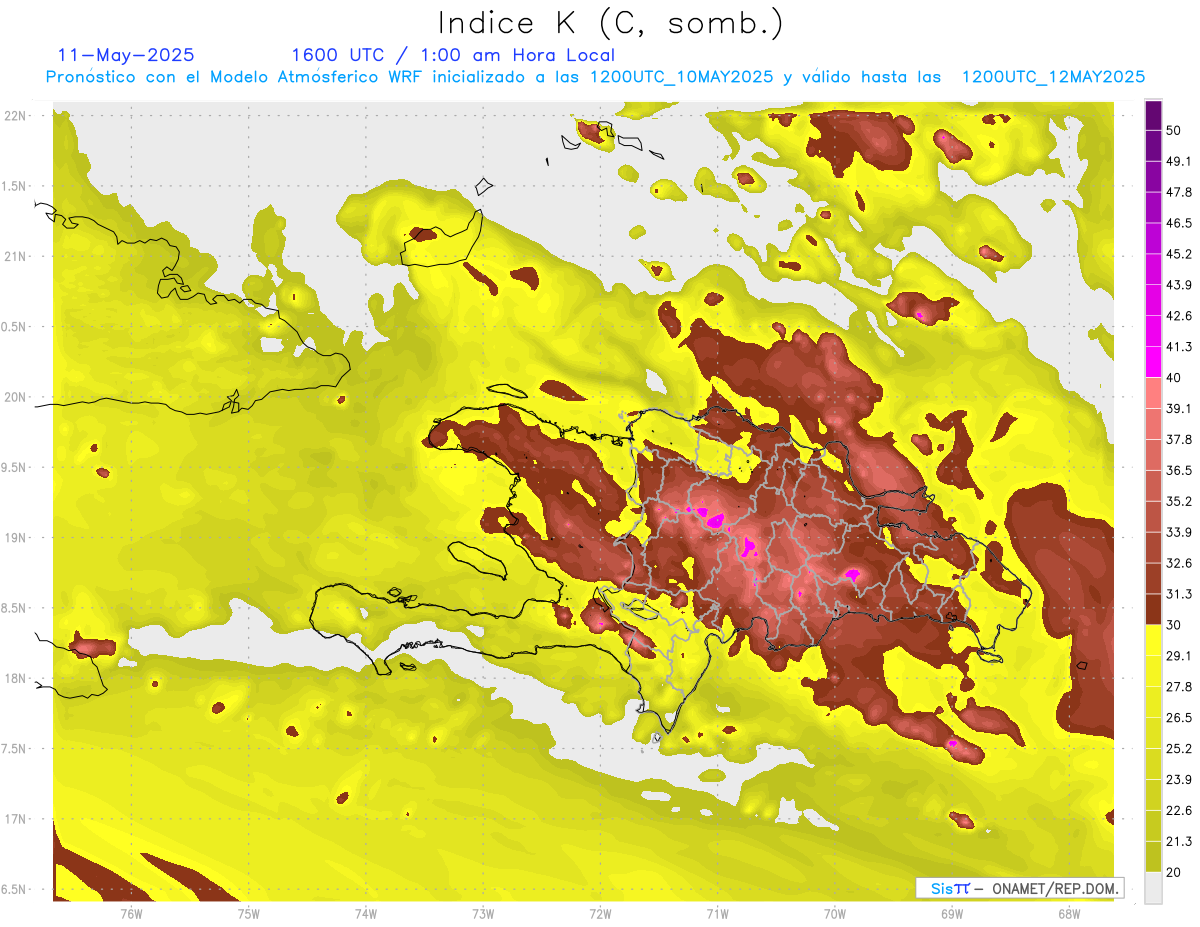1200x927 pixels.
Task: Click the colorbar value '32.6'
Action: tap(1179, 563)
